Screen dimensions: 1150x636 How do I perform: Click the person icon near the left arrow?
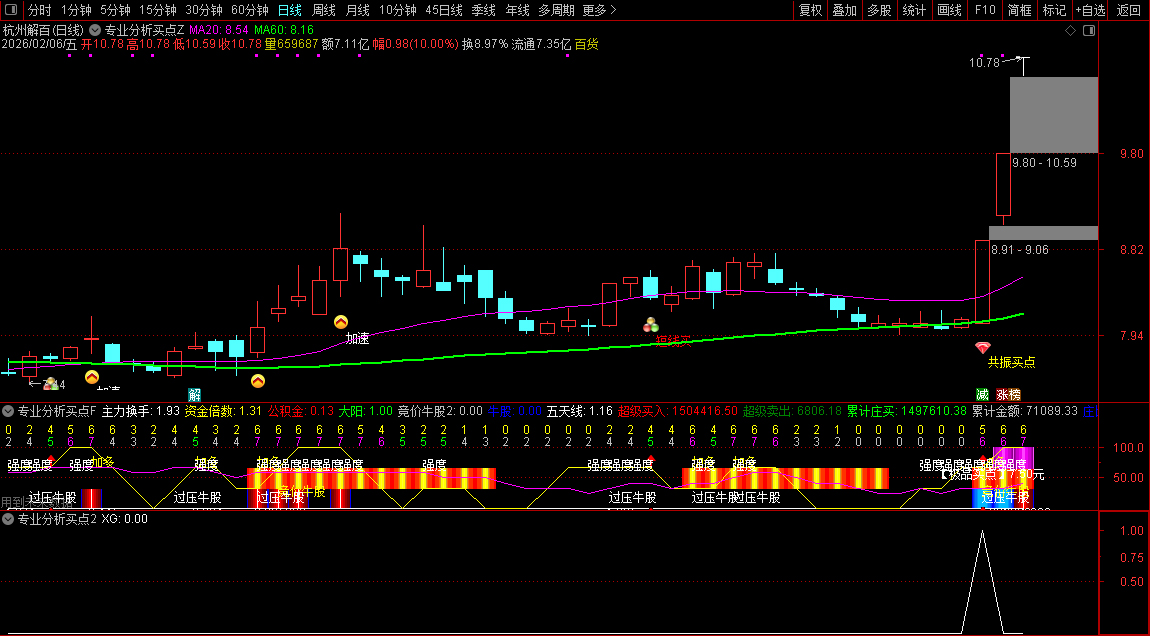click(51, 383)
